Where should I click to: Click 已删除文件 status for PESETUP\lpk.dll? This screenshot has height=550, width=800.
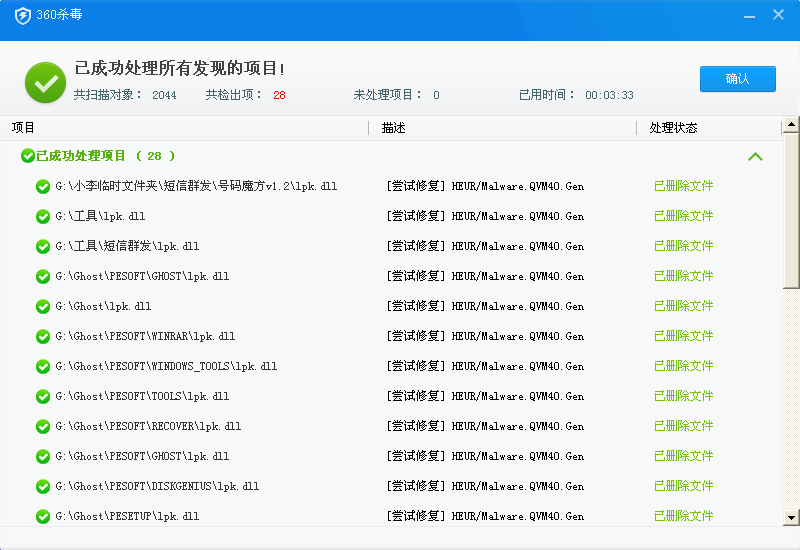(x=684, y=516)
